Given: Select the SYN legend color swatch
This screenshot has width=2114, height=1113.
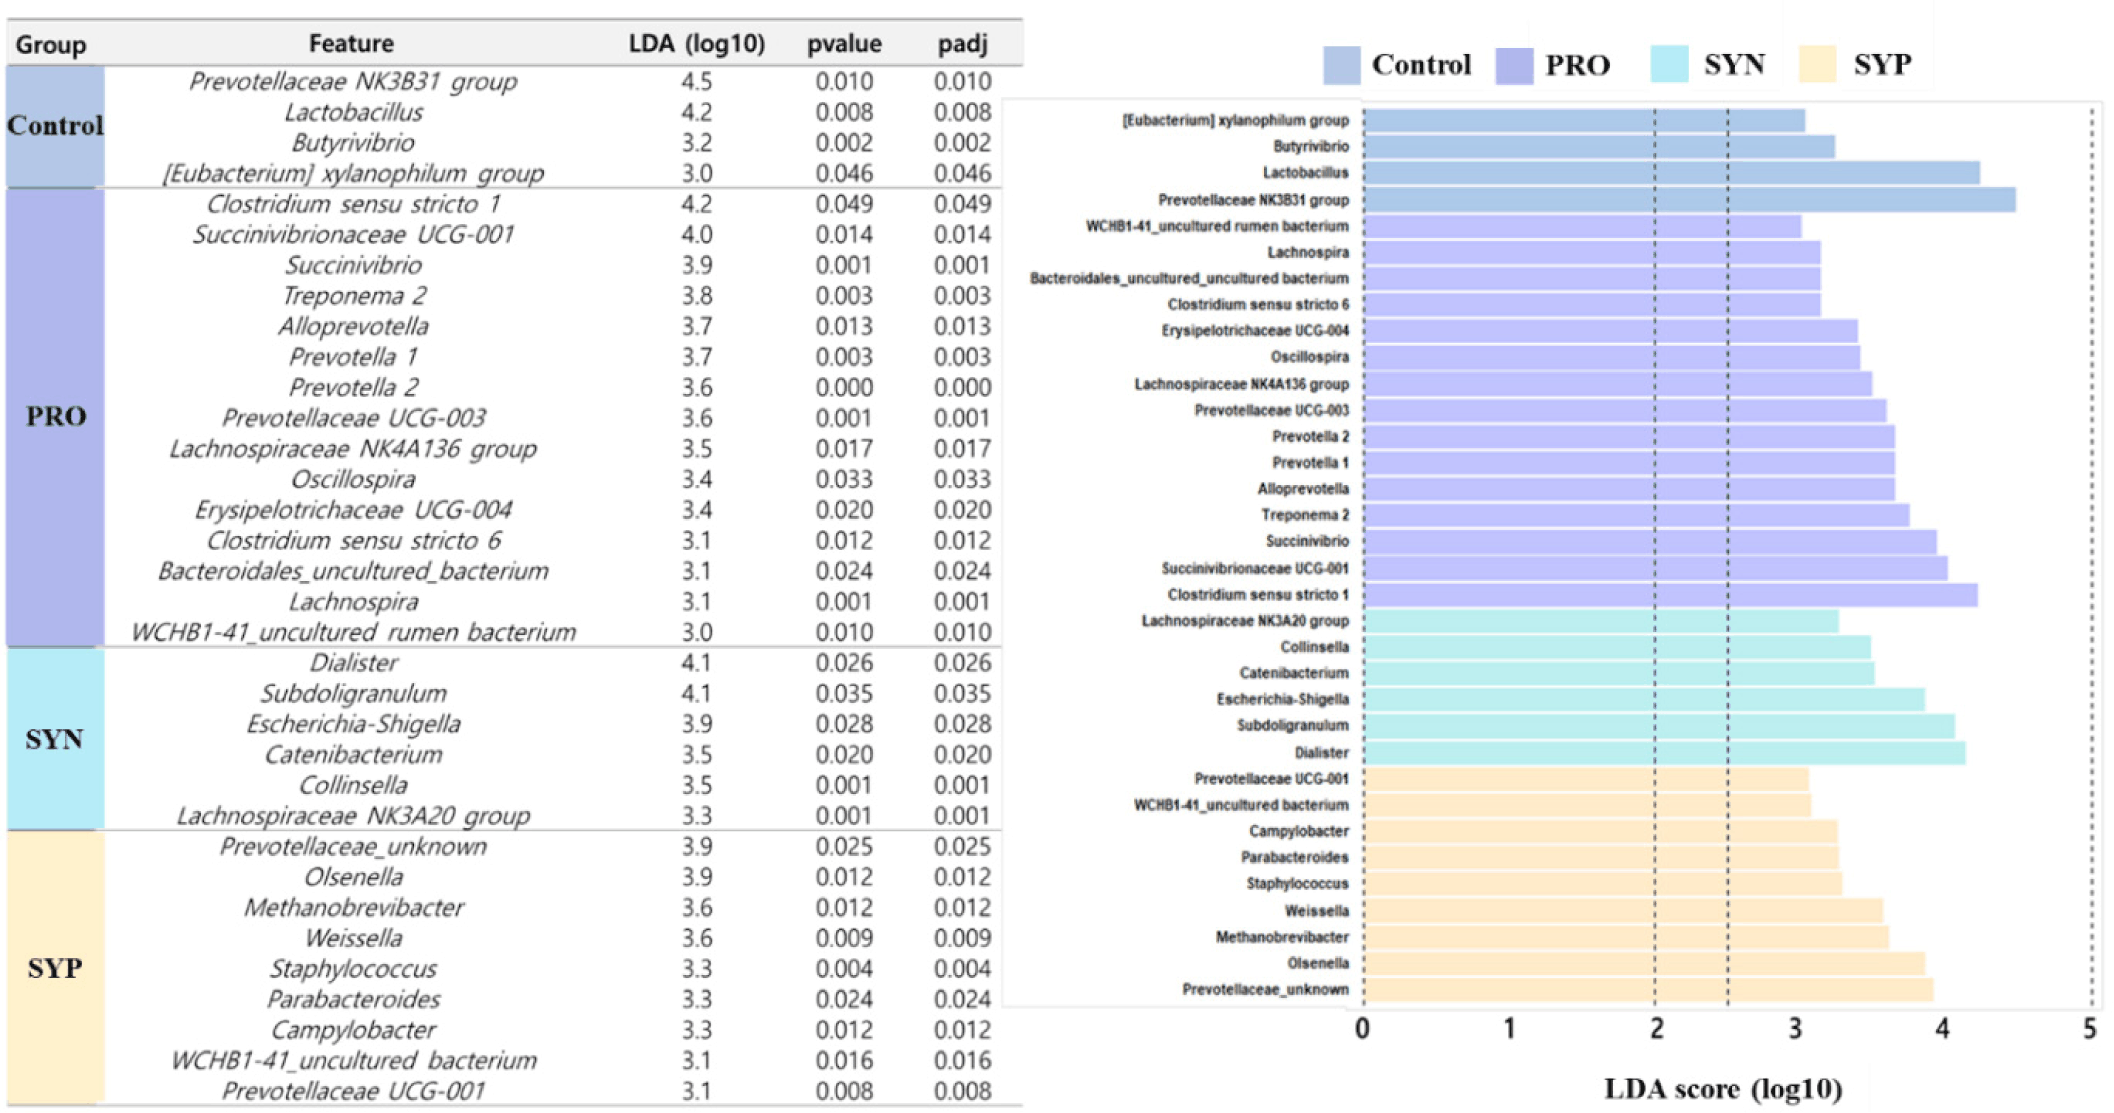Looking at the screenshot, I should point(1670,65).
